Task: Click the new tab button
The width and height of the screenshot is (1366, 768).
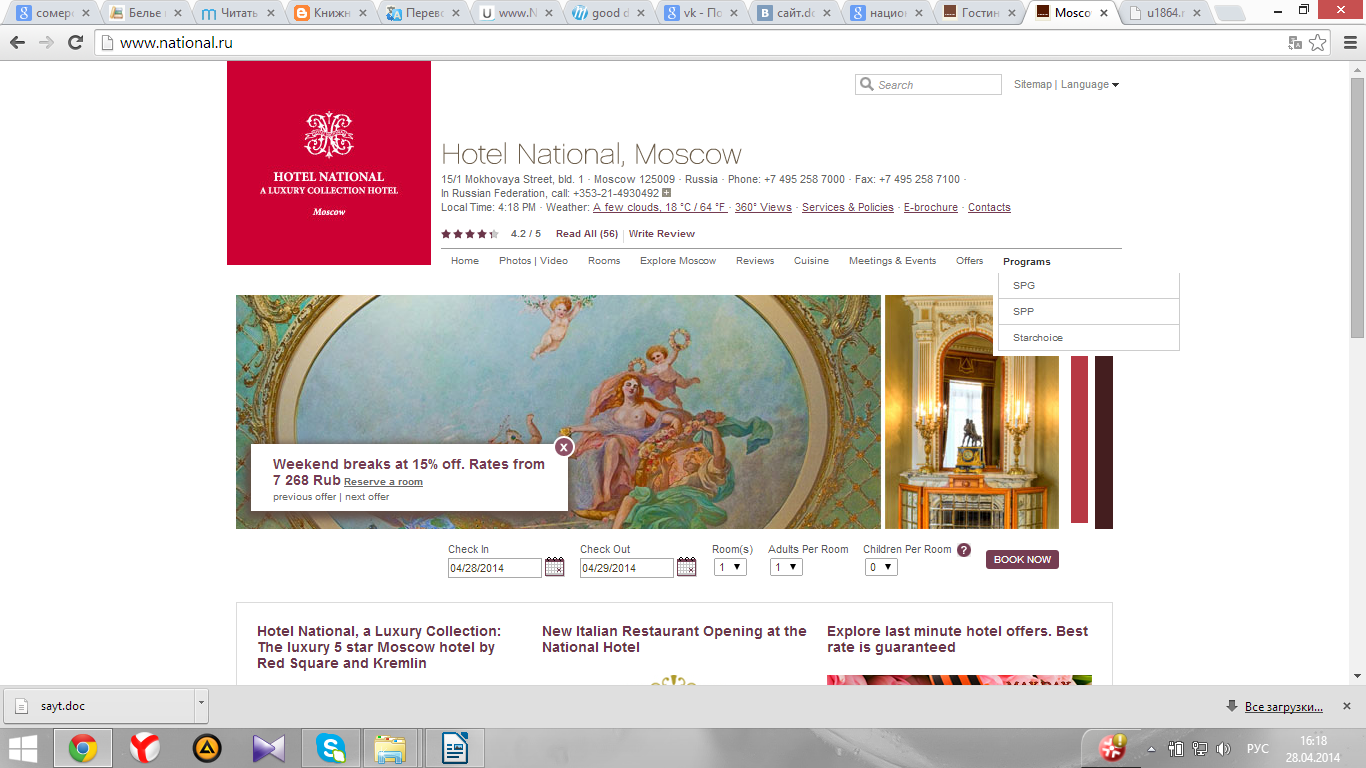Action: (x=1228, y=13)
